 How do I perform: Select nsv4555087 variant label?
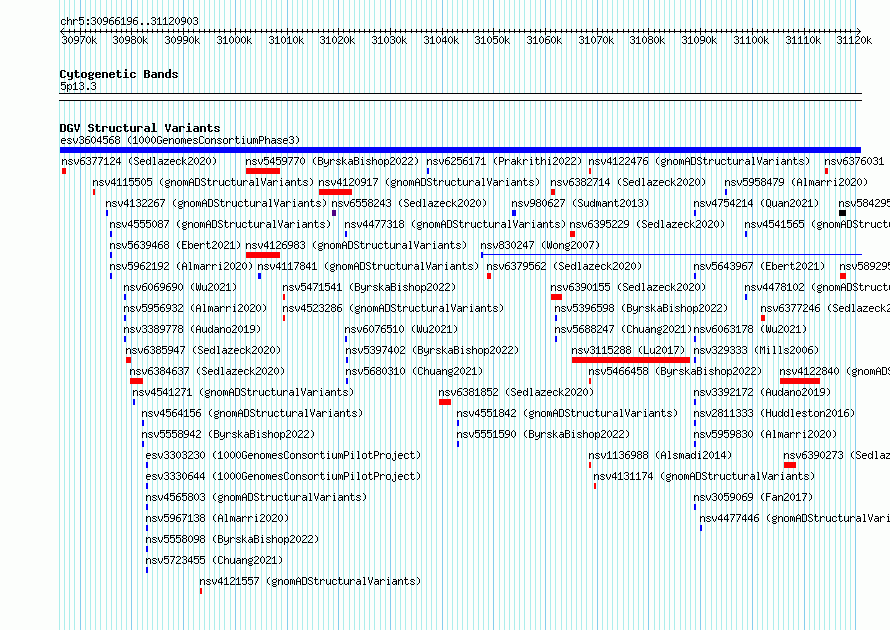pos(220,224)
